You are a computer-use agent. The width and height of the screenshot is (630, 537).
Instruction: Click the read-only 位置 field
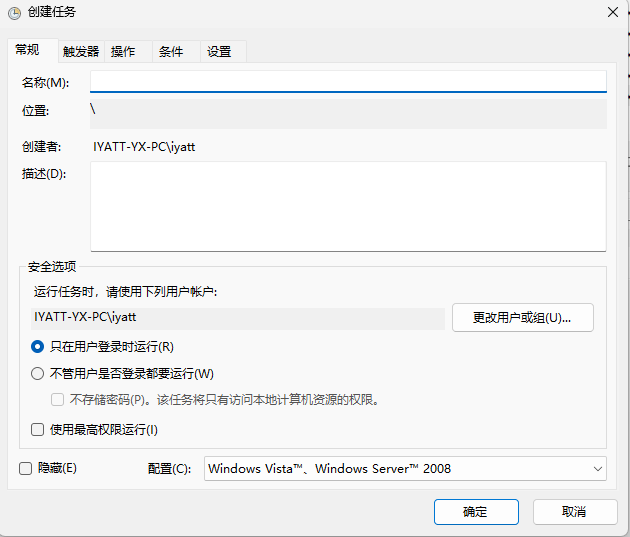tap(347, 113)
